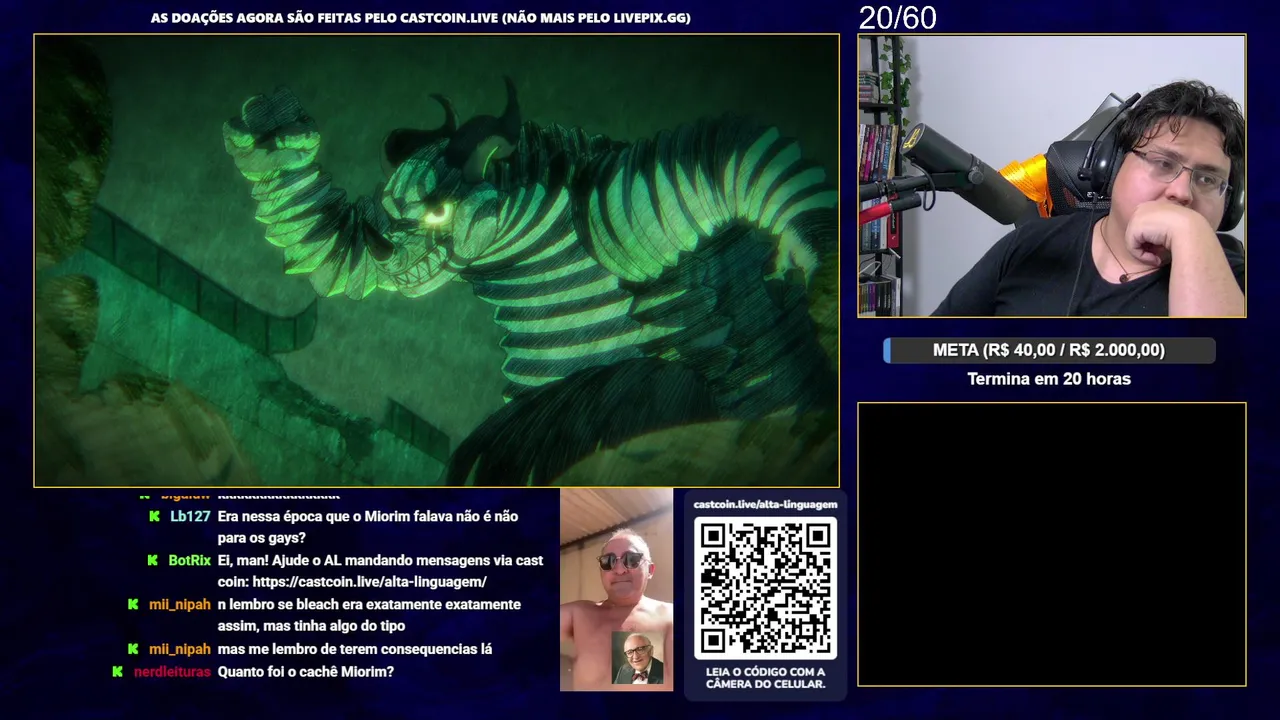Click the "Termina em 20 horas" text
The width and height of the screenshot is (1280, 720).
(x=1049, y=379)
